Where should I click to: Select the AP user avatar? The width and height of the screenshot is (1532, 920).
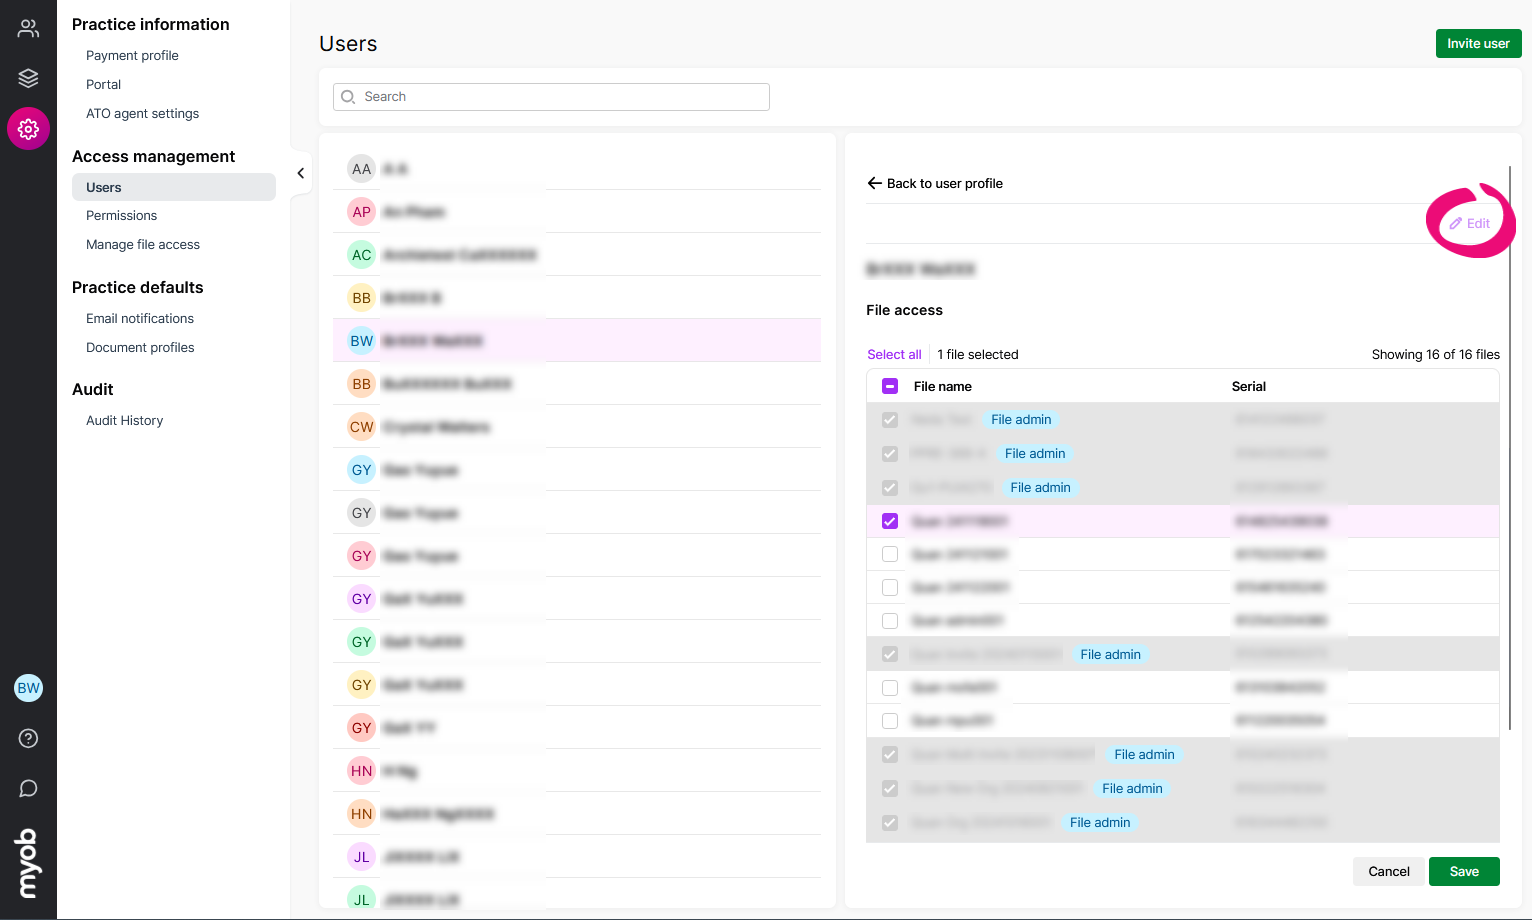click(361, 212)
